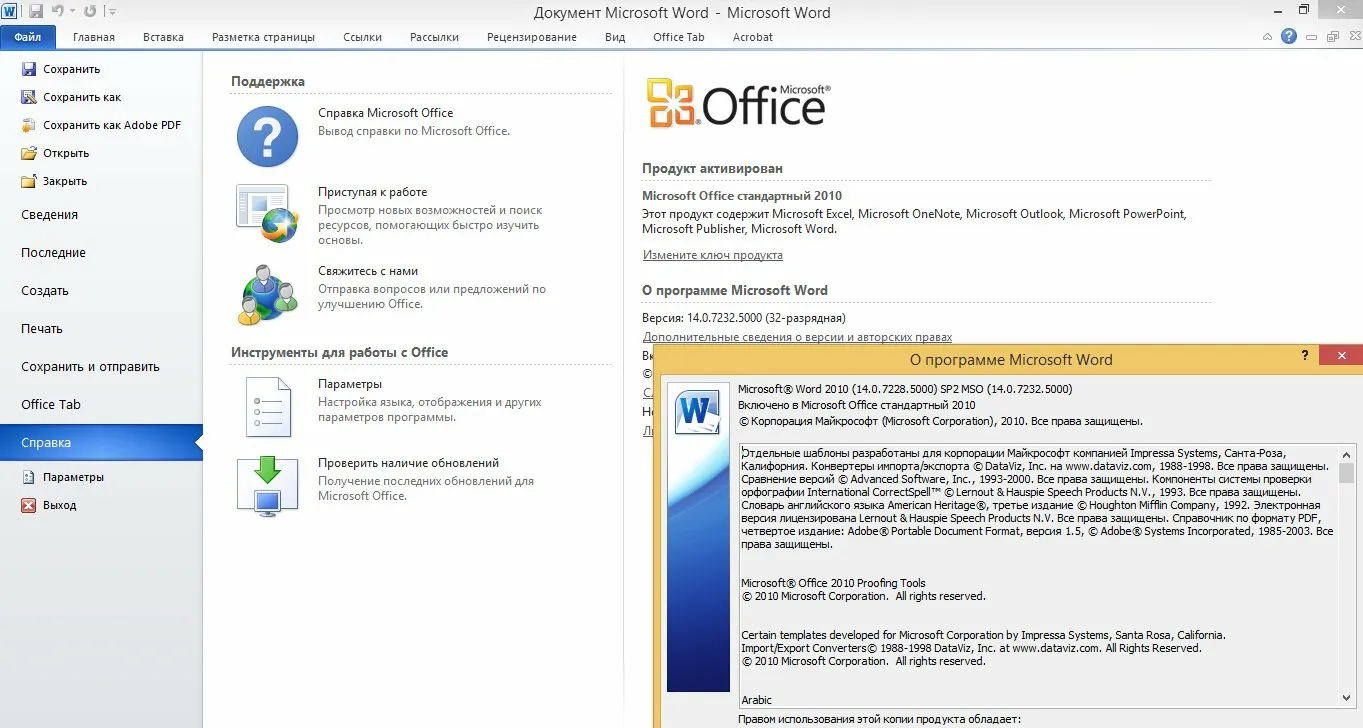Click the blue Help icon in ribbon corner
The height and width of the screenshot is (728, 1363).
click(1289, 37)
